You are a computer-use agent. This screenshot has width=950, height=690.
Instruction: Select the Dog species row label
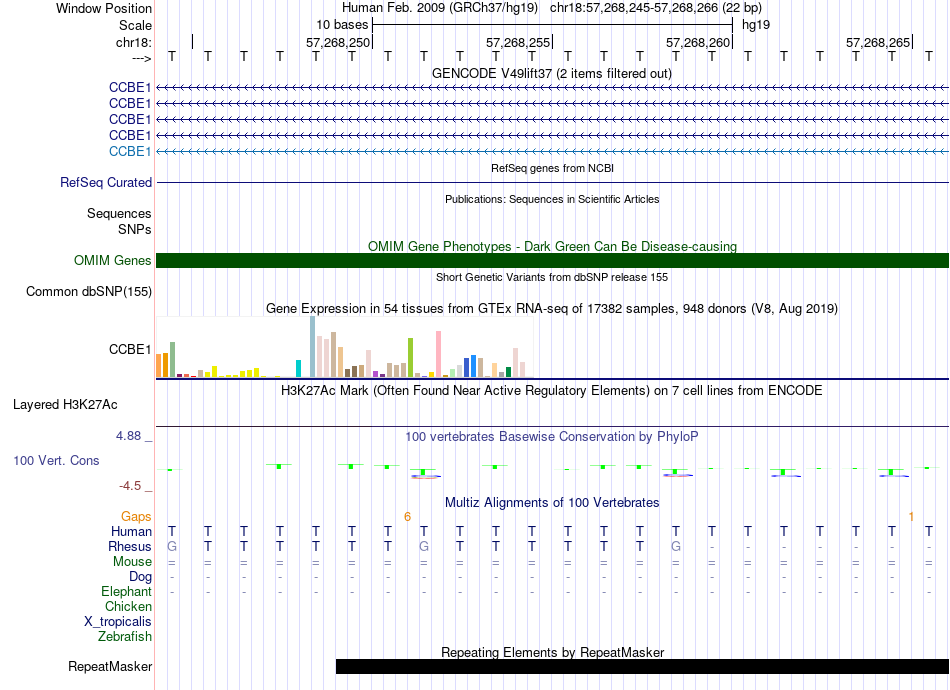(140, 577)
